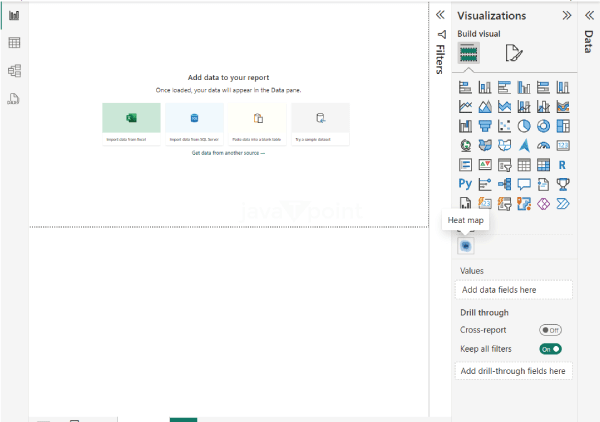The height and width of the screenshot is (422, 600).
Task: Open Report view in left sidebar
Action: point(14,15)
